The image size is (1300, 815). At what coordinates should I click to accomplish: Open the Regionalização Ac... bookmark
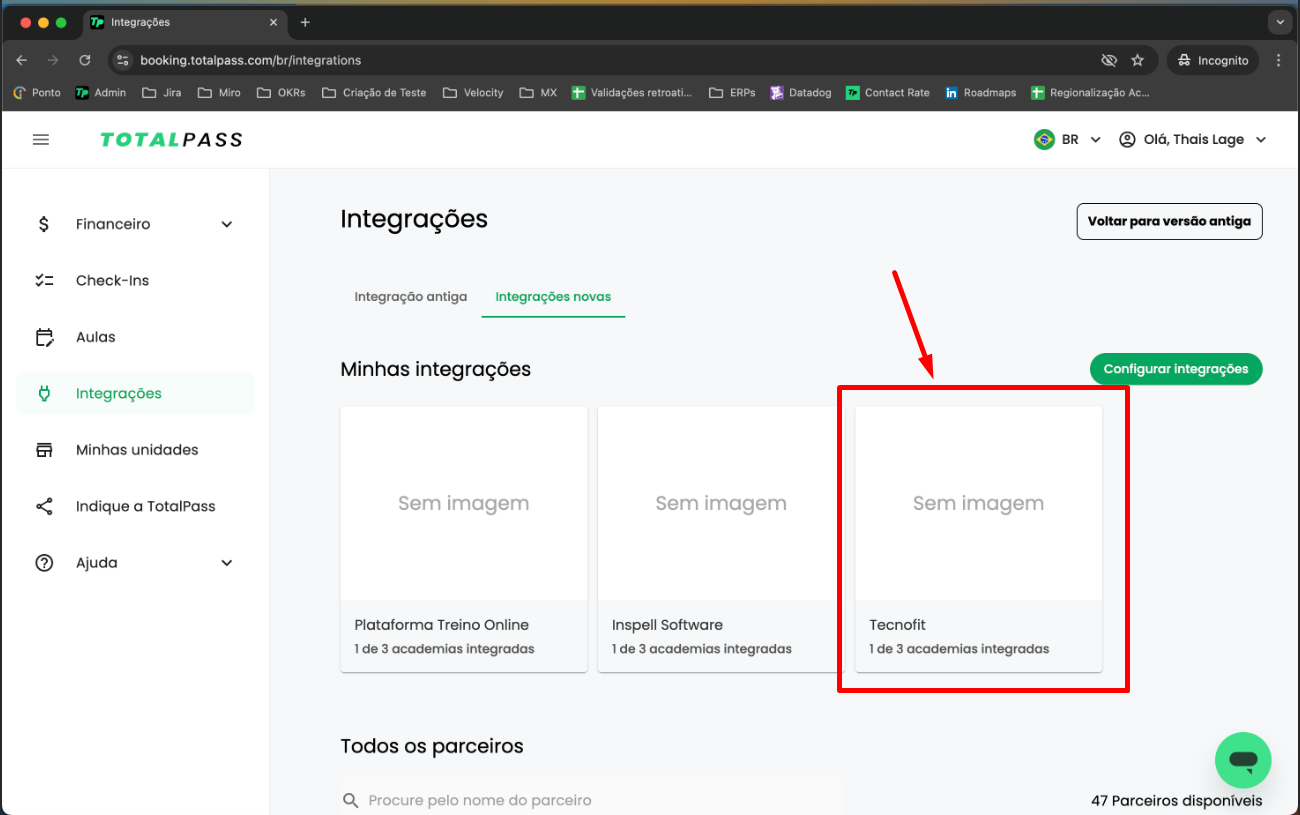(1090, 92)
